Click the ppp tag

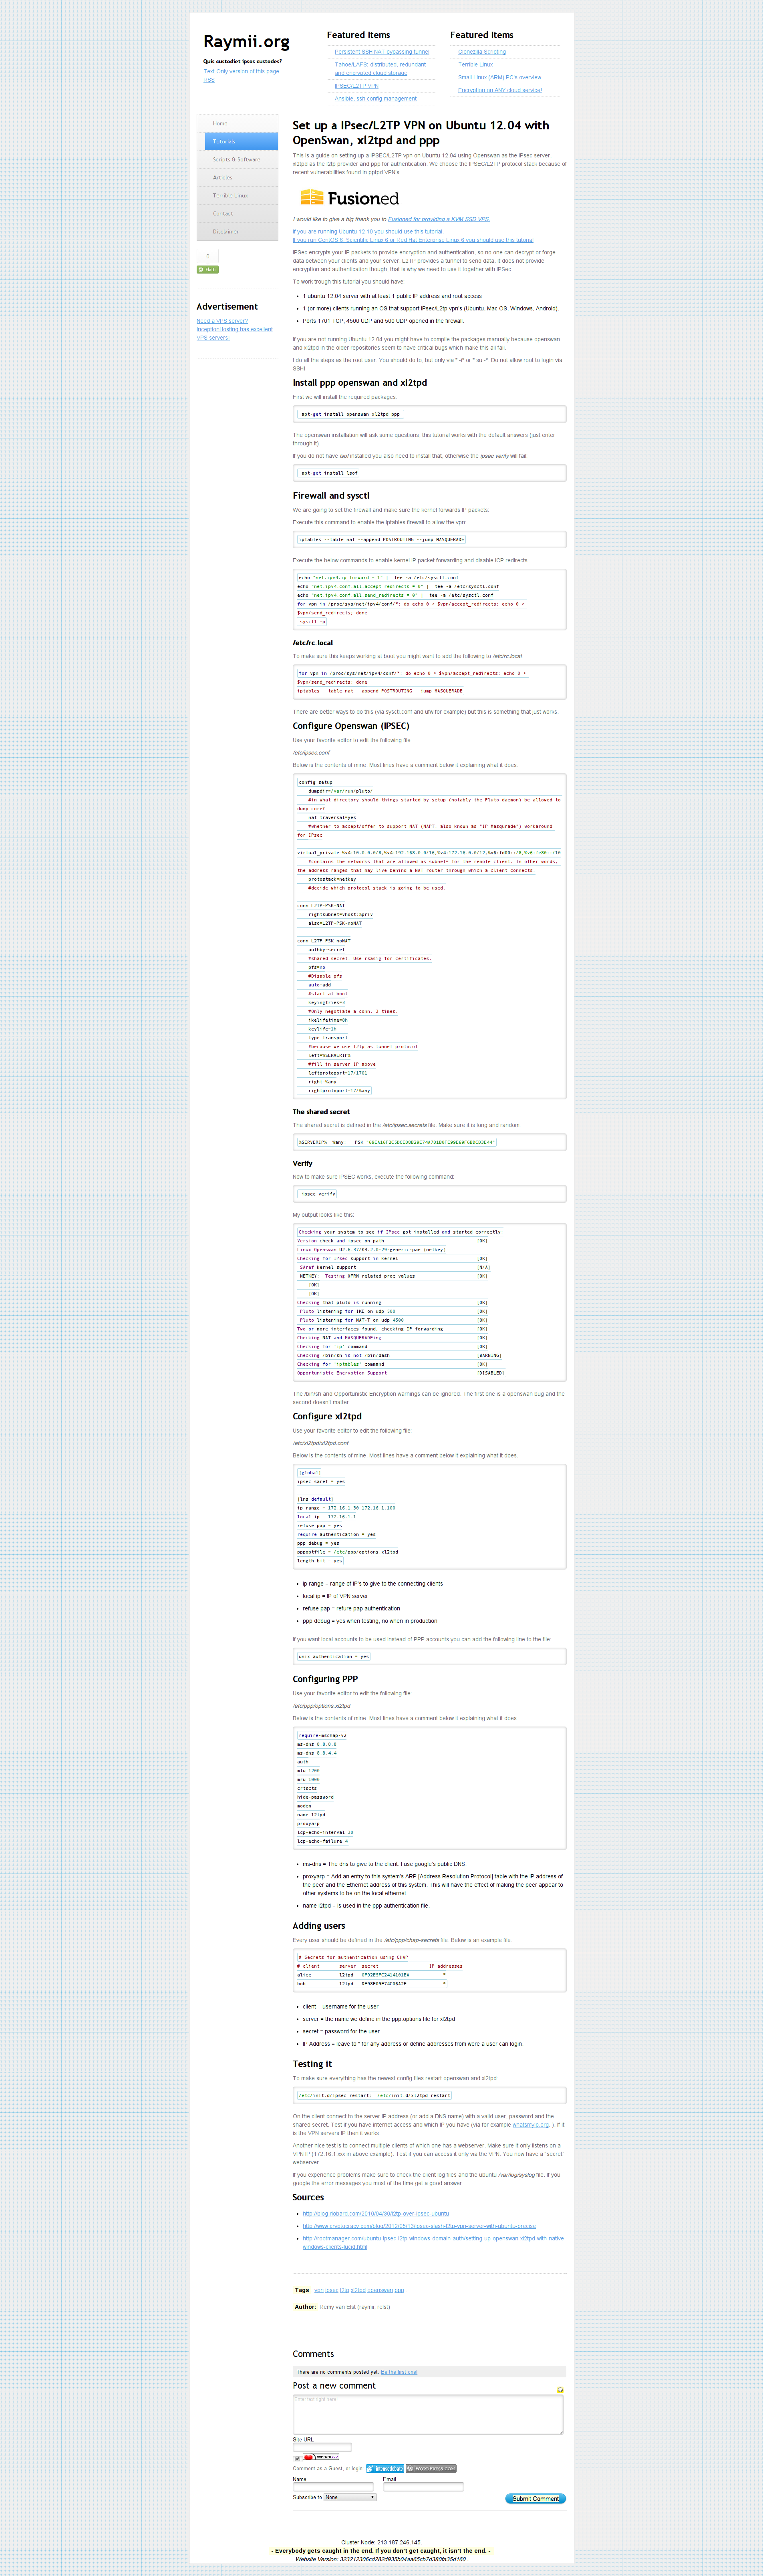tap(399, 2290)
